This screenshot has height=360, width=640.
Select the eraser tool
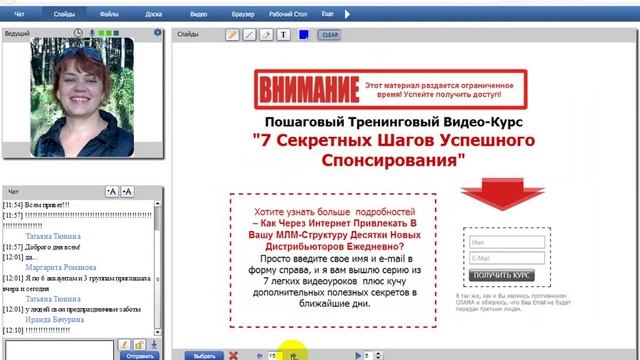tap(266, 35)
